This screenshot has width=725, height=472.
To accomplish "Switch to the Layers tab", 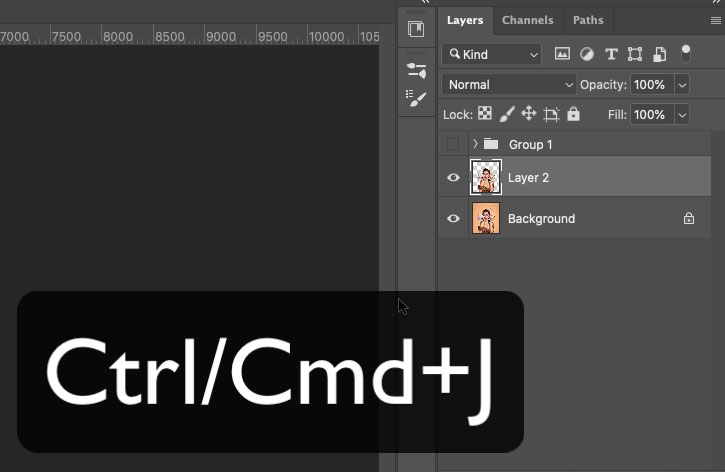I will coord(465,20).
